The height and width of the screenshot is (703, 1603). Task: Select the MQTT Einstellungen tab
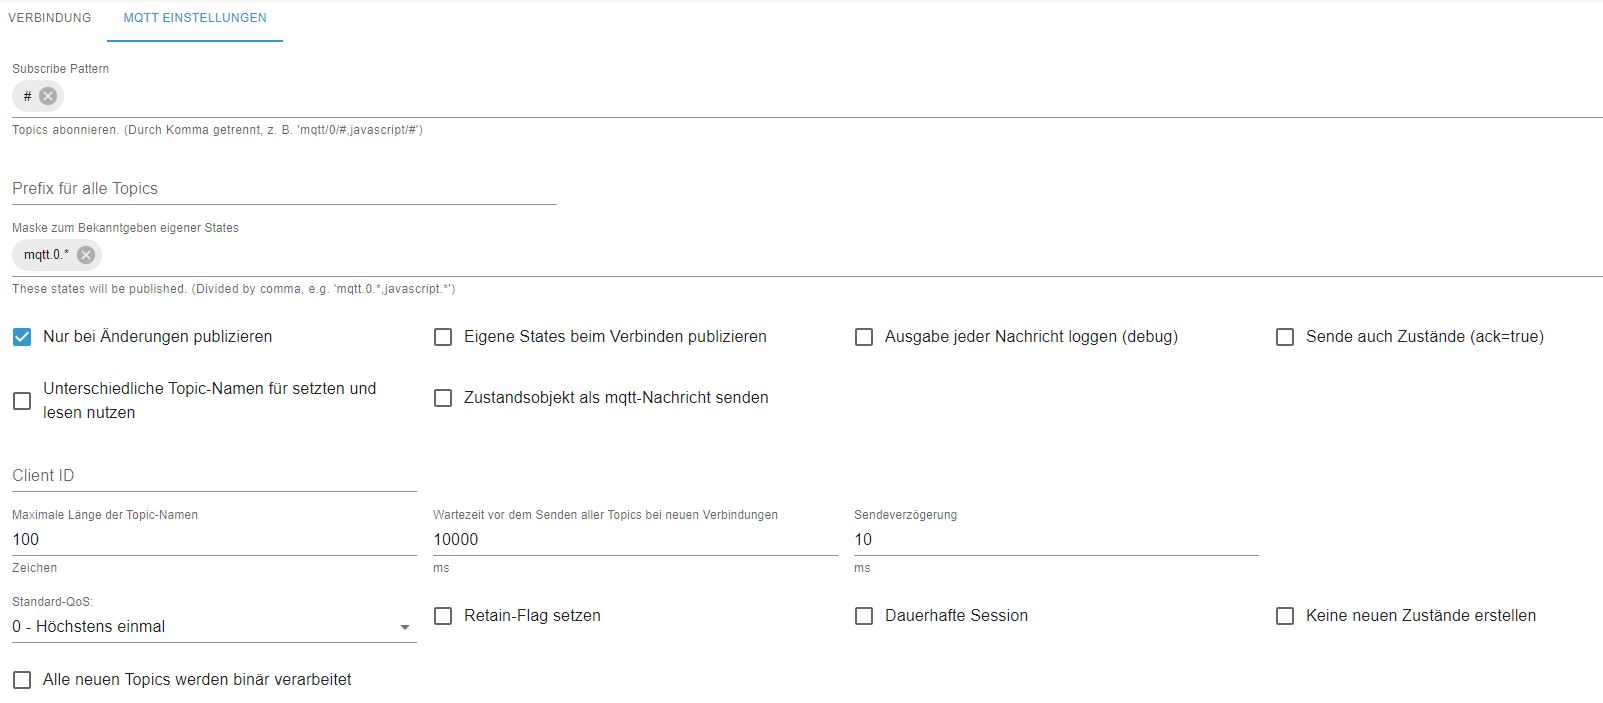coord(195,18)
